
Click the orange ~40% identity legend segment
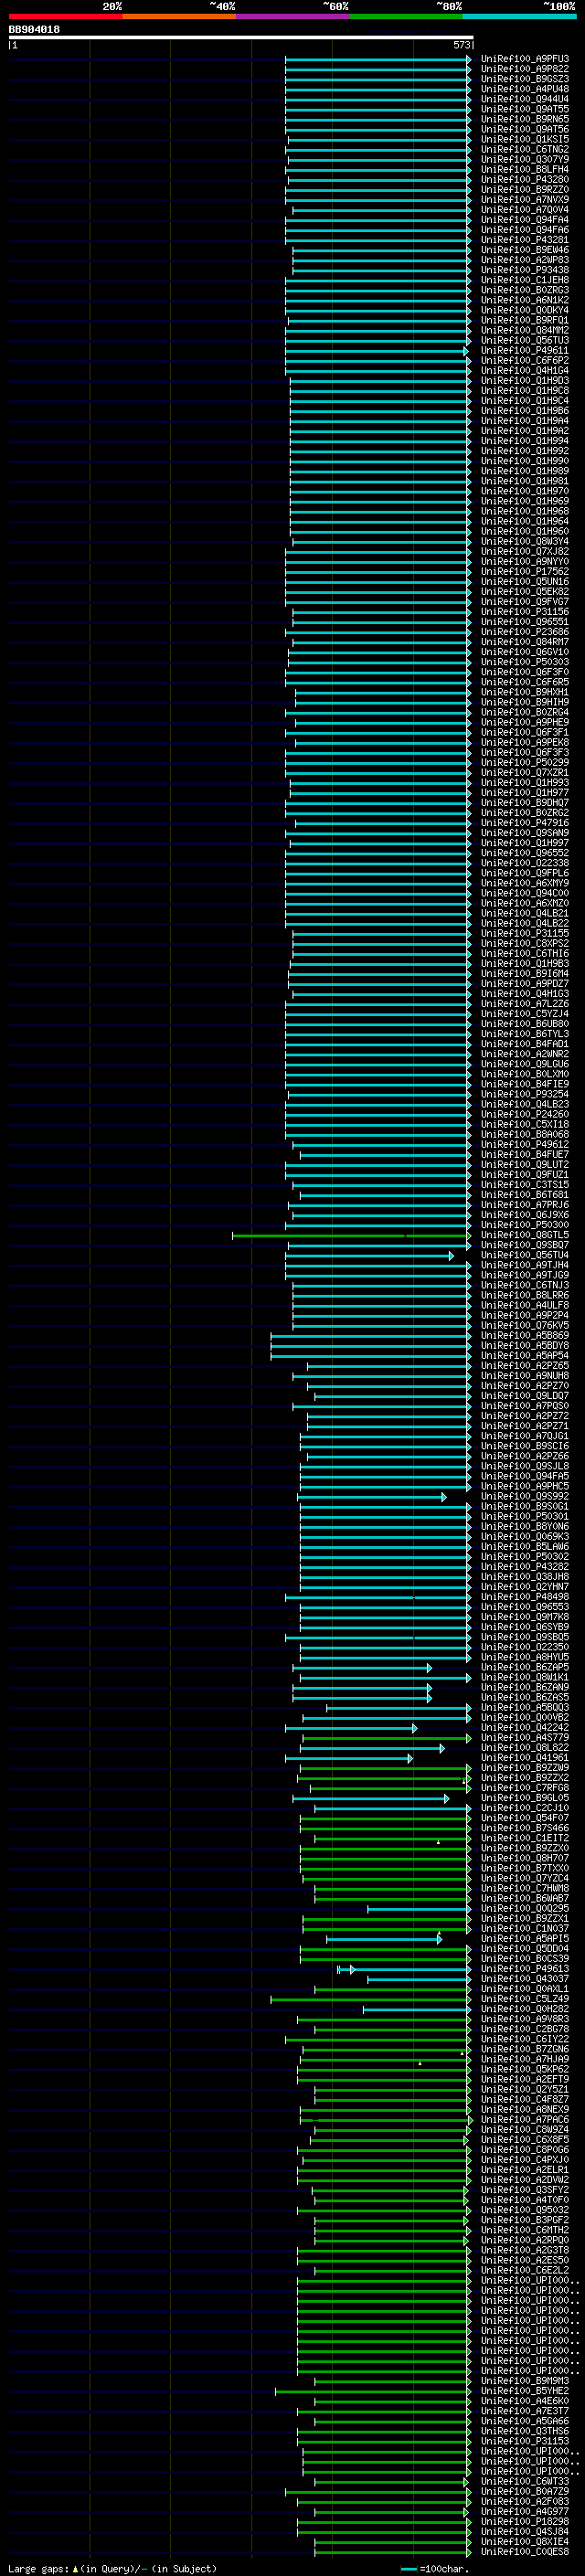179,16
